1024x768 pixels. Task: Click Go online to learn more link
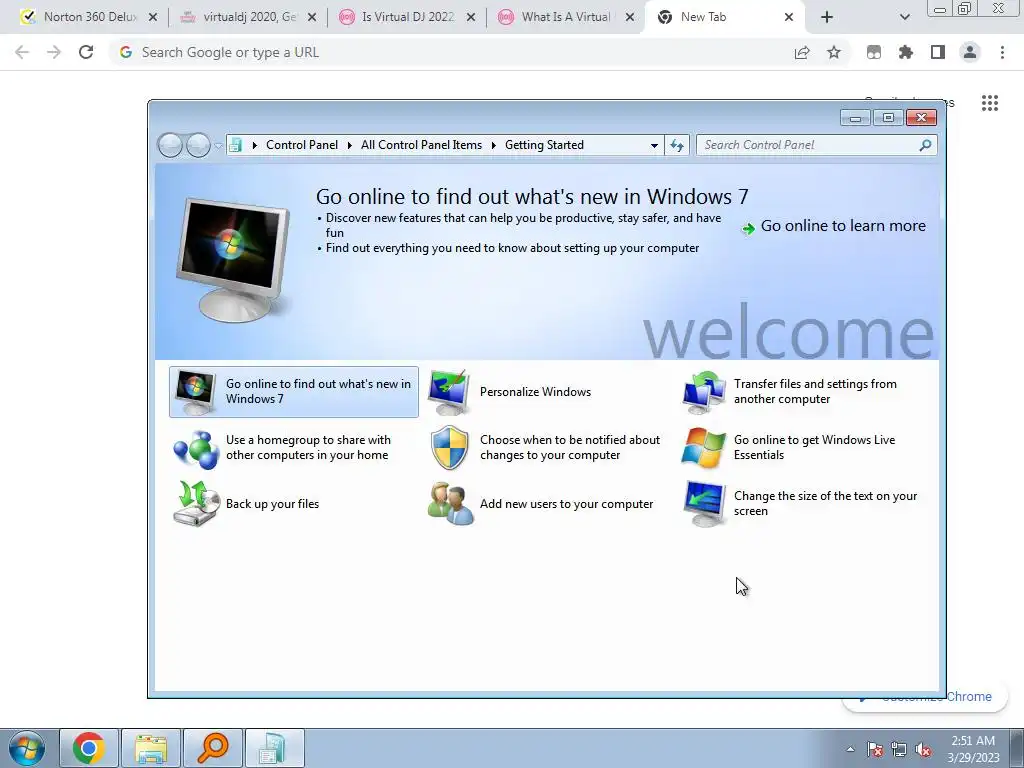843,226
